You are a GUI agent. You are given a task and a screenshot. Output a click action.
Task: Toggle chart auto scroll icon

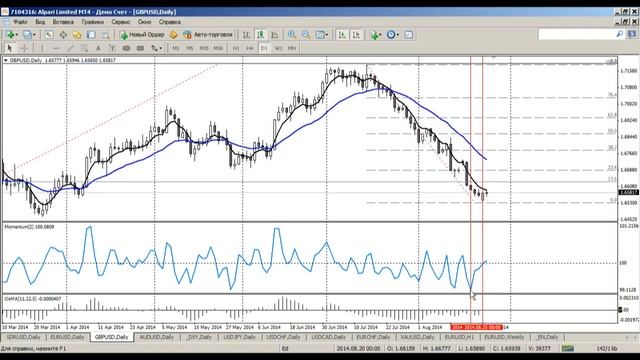click(342, 35)
